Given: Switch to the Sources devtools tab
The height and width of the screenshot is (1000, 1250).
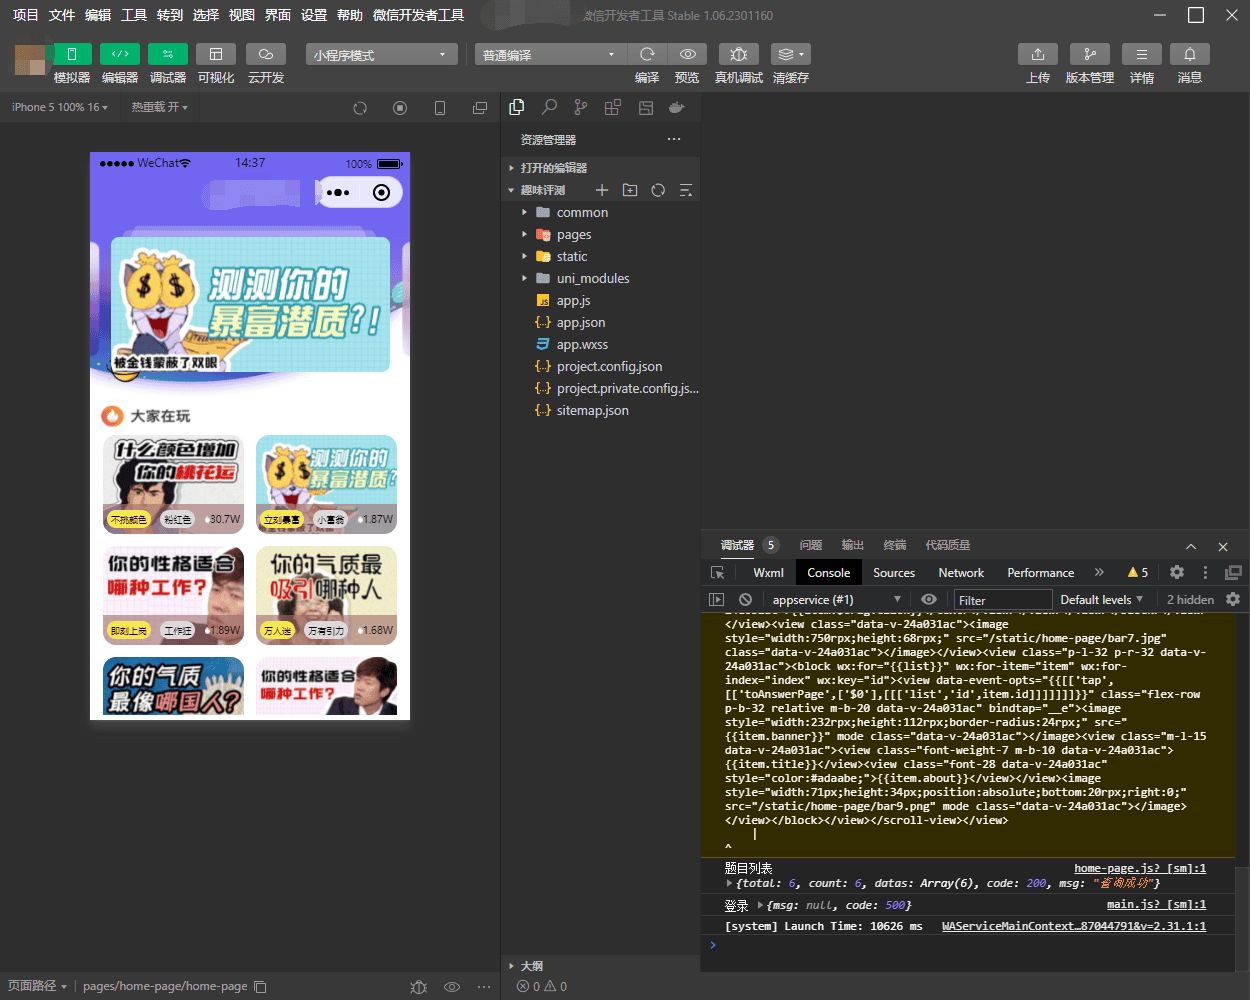Looking at the screenshot, I should coord(894,573).
